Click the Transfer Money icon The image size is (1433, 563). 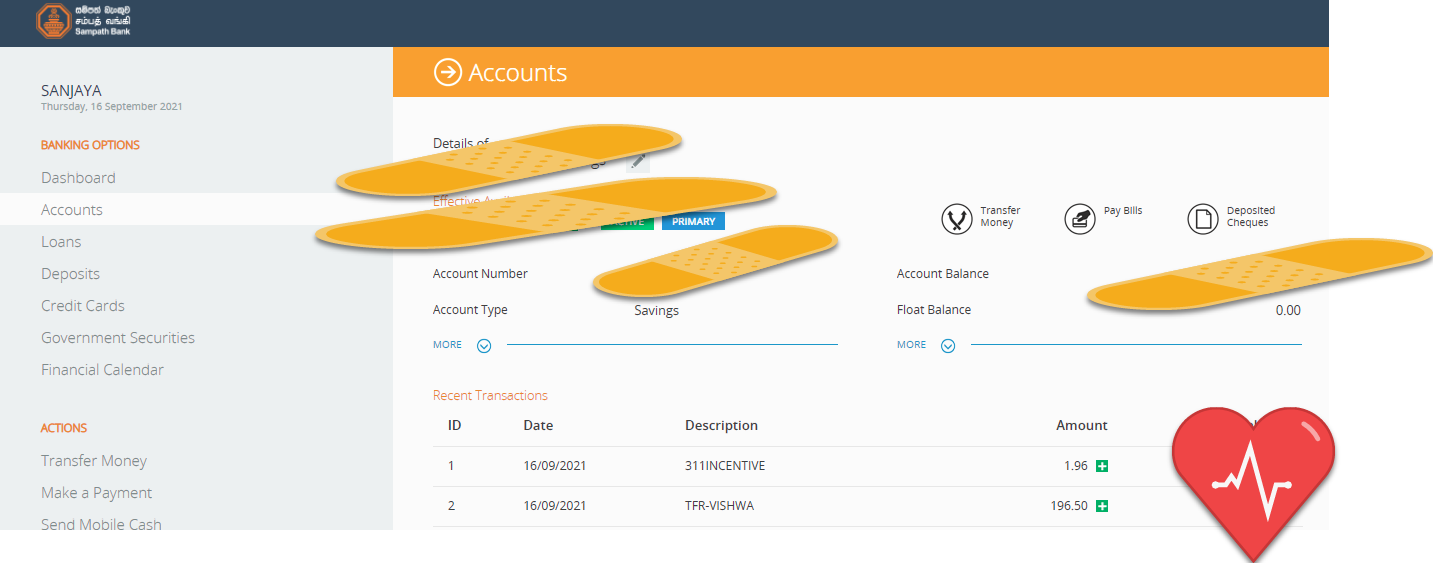(x=957, y=219)
